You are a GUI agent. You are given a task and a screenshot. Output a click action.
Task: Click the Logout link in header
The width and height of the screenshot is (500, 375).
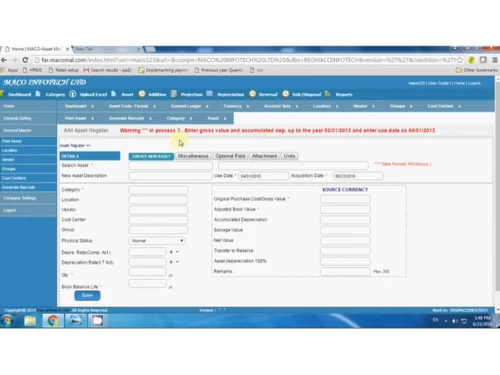(474, 83)
